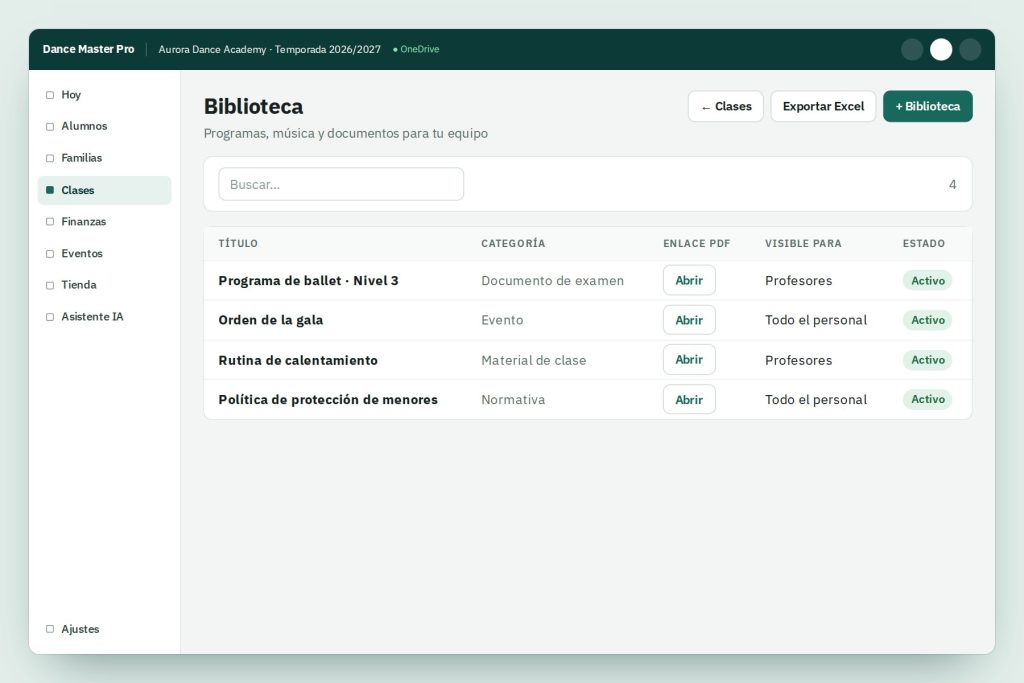This screenshot has width=1024, height=683.
Task: Click the Biblioteca page heading
Action: (253, 106)
